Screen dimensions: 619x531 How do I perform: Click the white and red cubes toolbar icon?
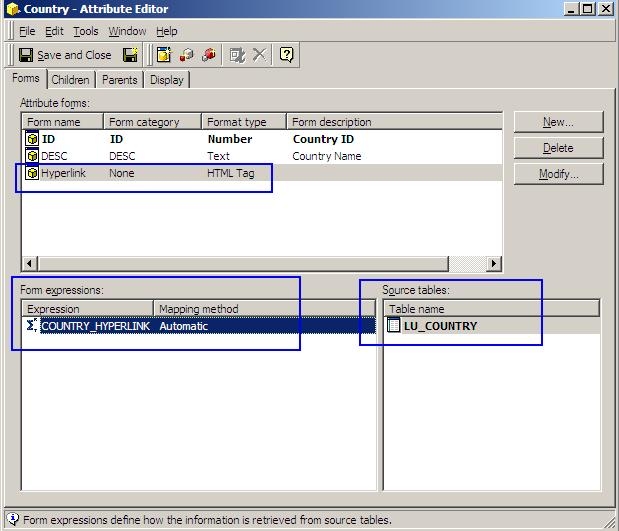pyautogui.click(x=186, y=55)
